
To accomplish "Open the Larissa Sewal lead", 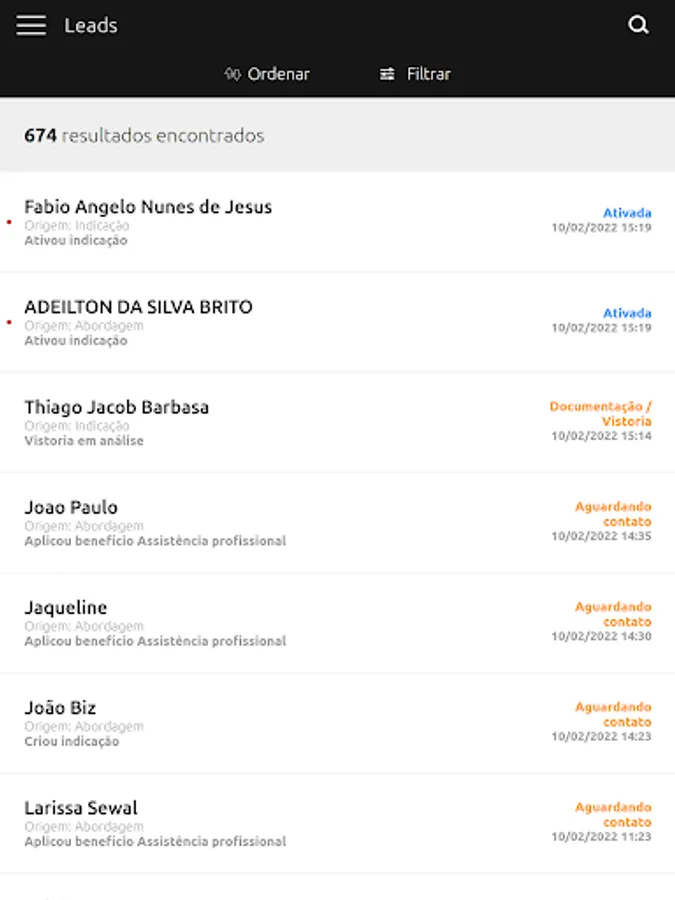I will (x=338, y=823).
